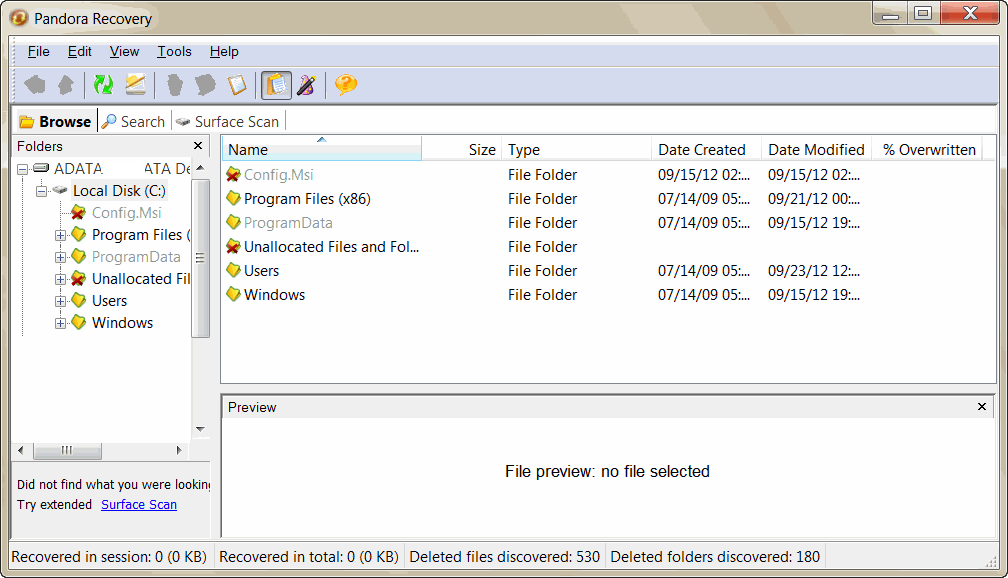The image size is (1008, 578).
Task: Click folder icon of Program Files (x86) list row
Action: click(233, 199)
